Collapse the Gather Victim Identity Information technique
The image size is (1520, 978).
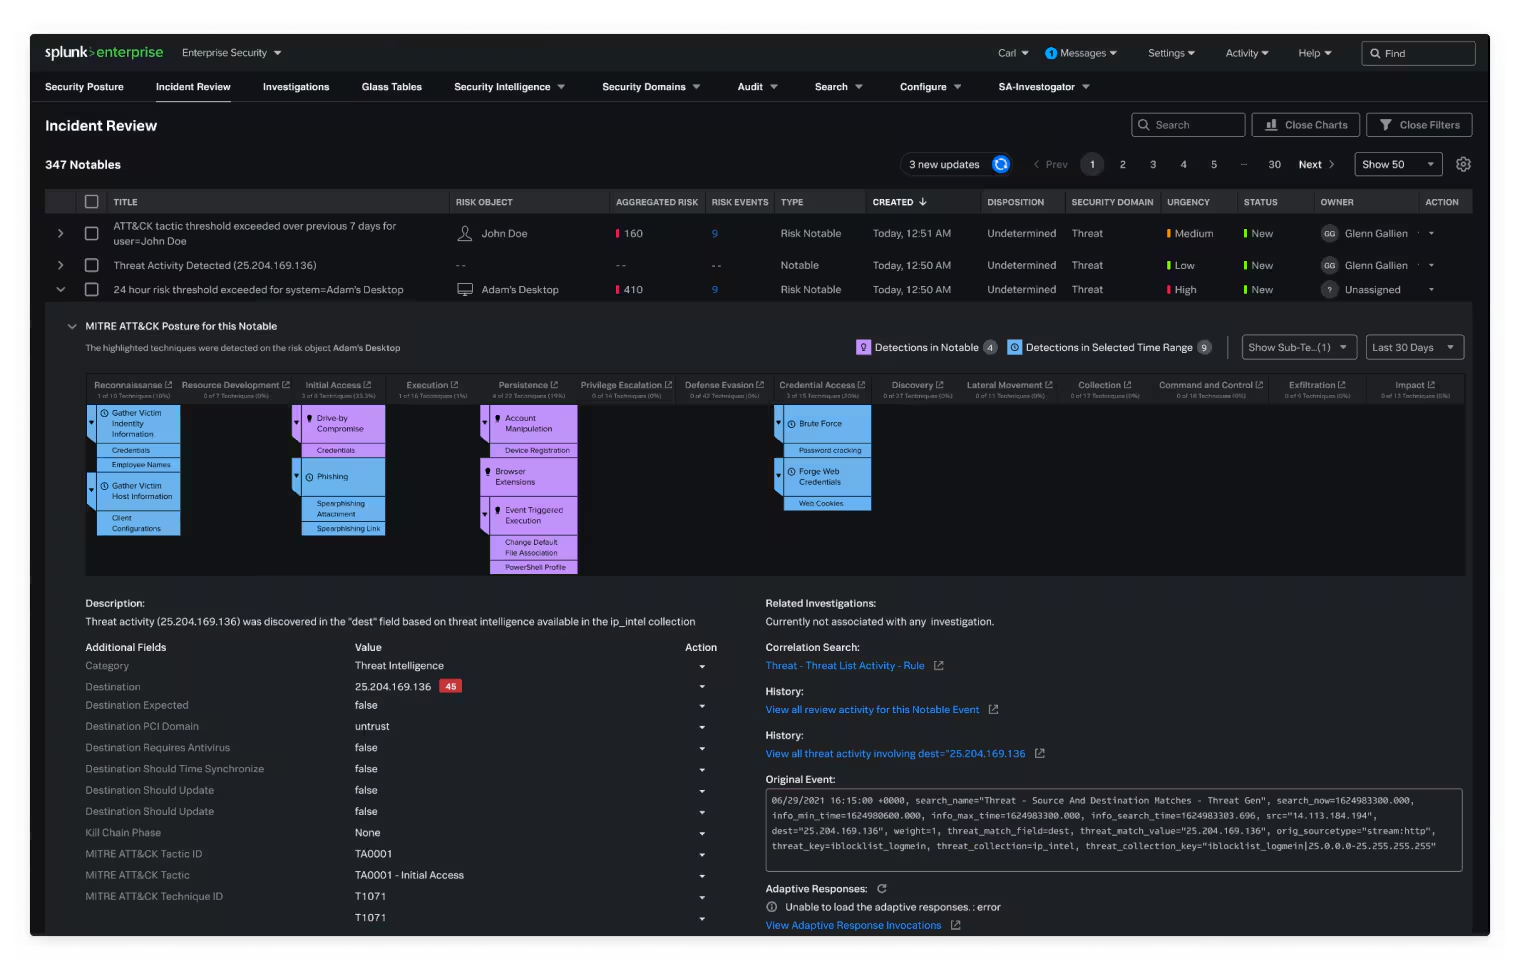(91, 422)
